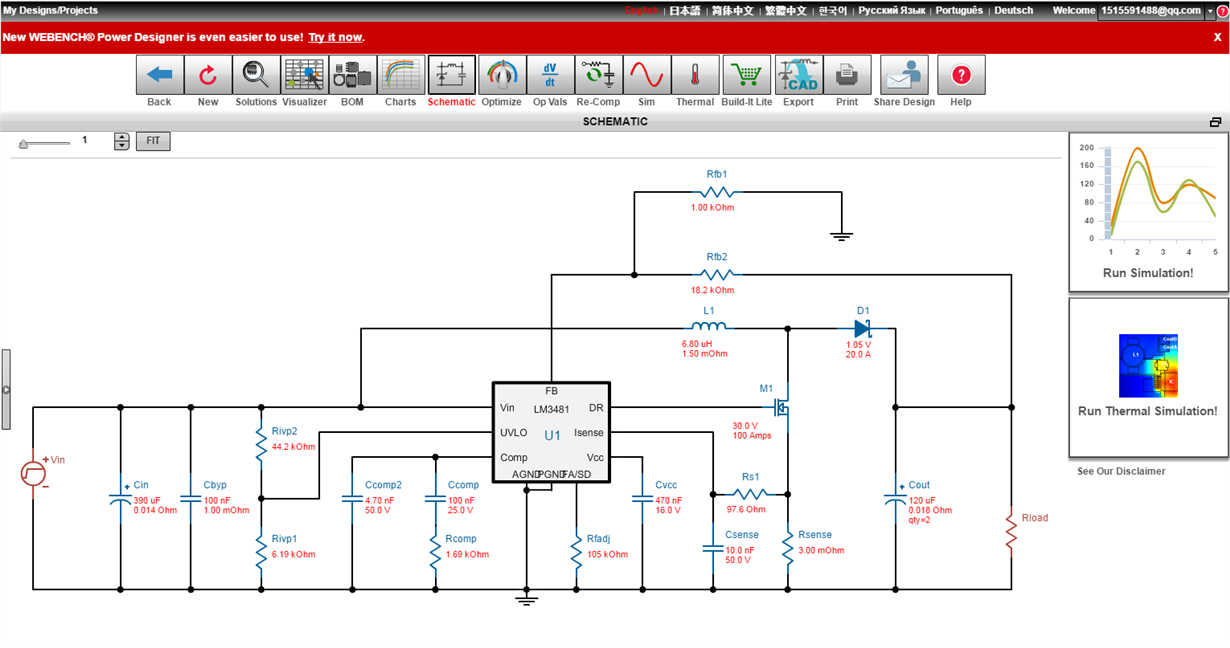Image resolution: width=1230 pixels, height=648 pixels.
Task: Select the Cout capacitor symbol
Action: click(x=895, y=497)
